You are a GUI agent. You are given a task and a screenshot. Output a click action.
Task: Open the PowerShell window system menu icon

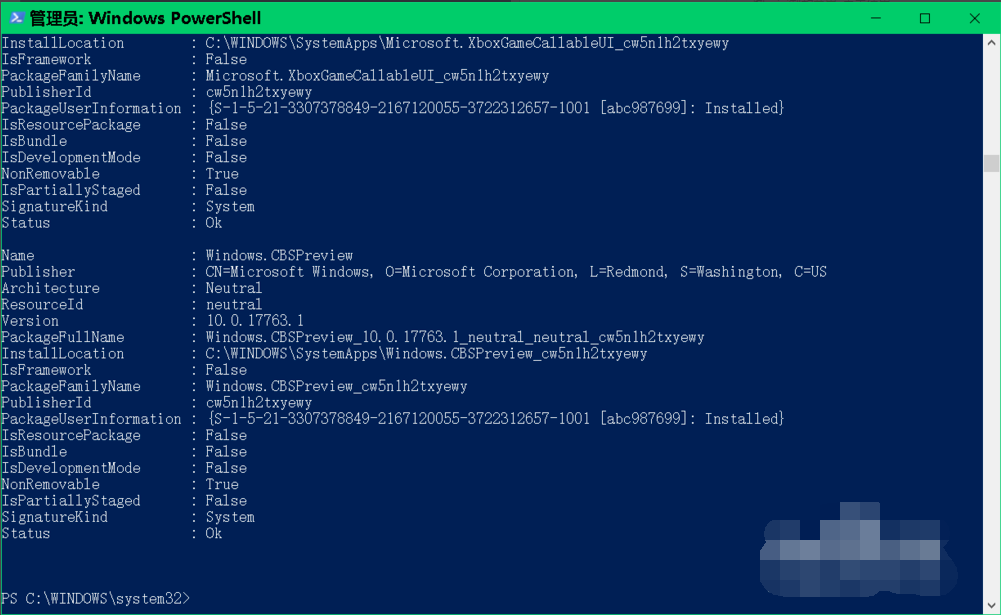[x=16, y=18]
